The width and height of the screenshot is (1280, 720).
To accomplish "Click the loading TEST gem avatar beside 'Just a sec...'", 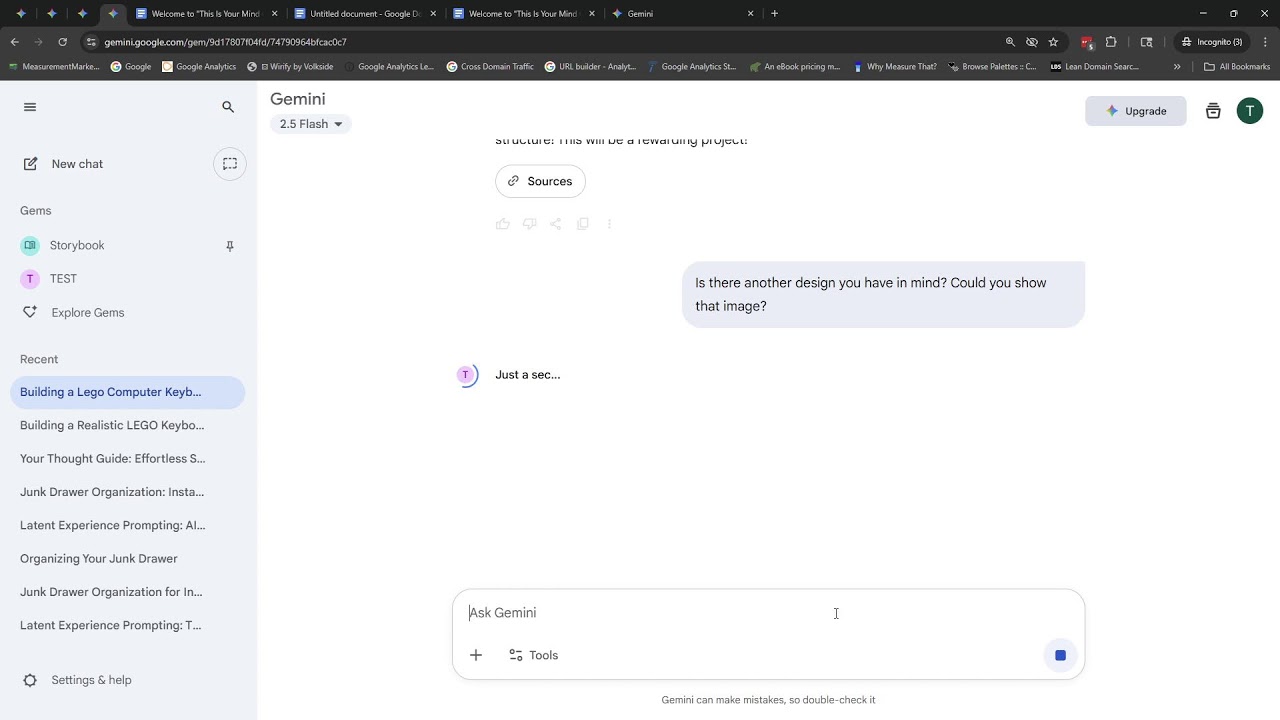I will pos(465,375).
